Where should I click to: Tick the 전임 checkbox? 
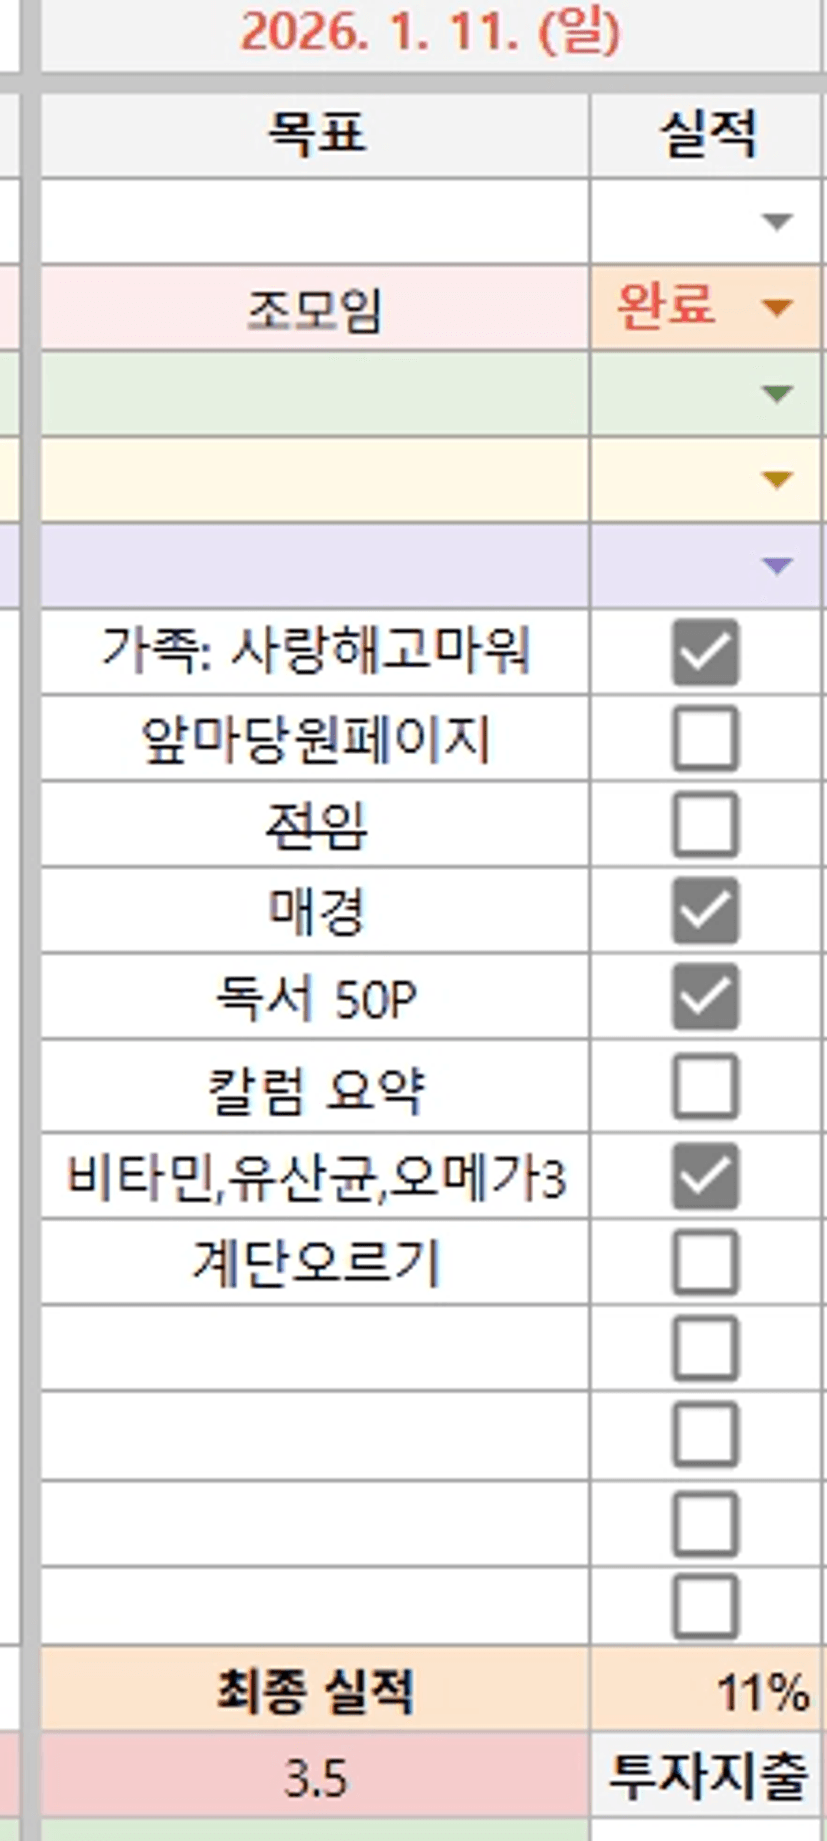click(x=705, y=825)
